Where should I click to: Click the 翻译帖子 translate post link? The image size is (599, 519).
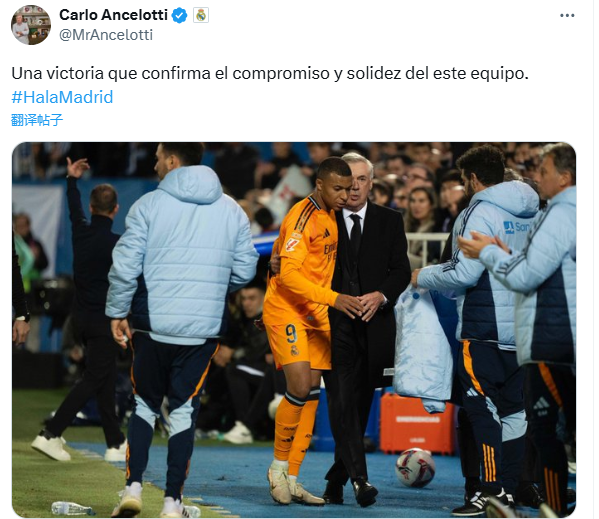point(37,120)
